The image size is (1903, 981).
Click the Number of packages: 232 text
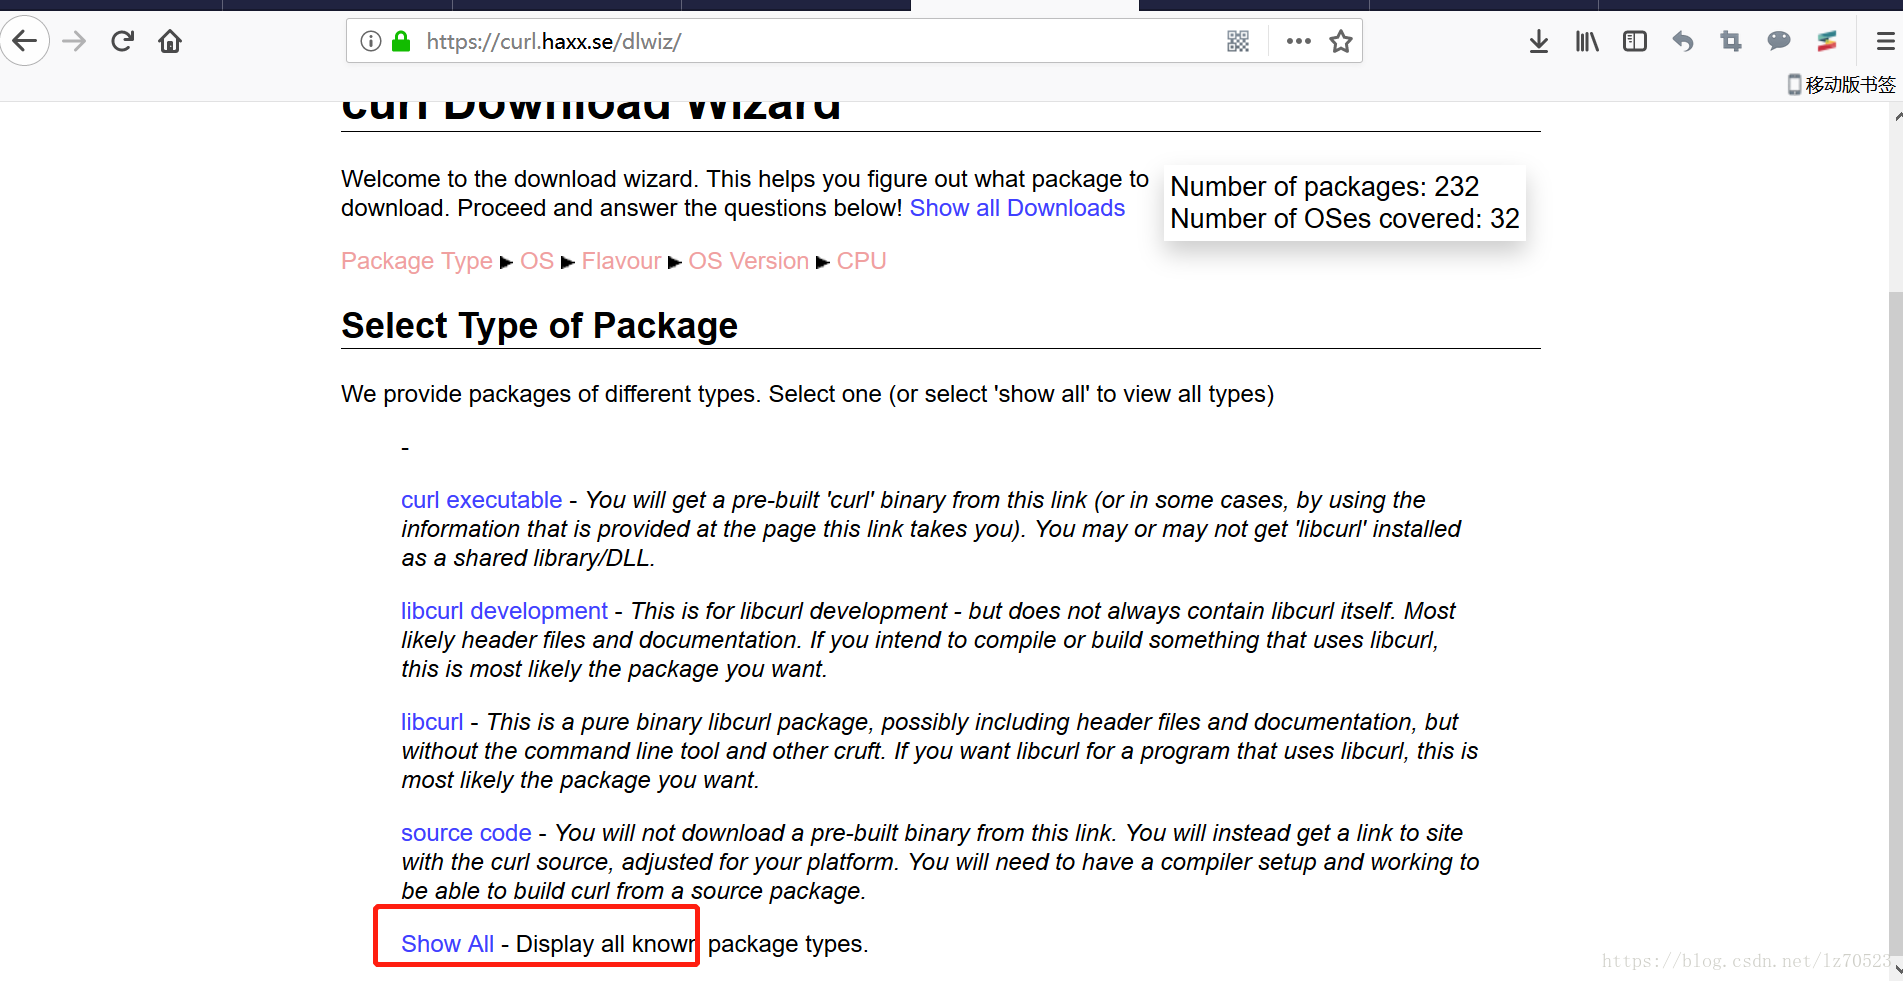1325,187
